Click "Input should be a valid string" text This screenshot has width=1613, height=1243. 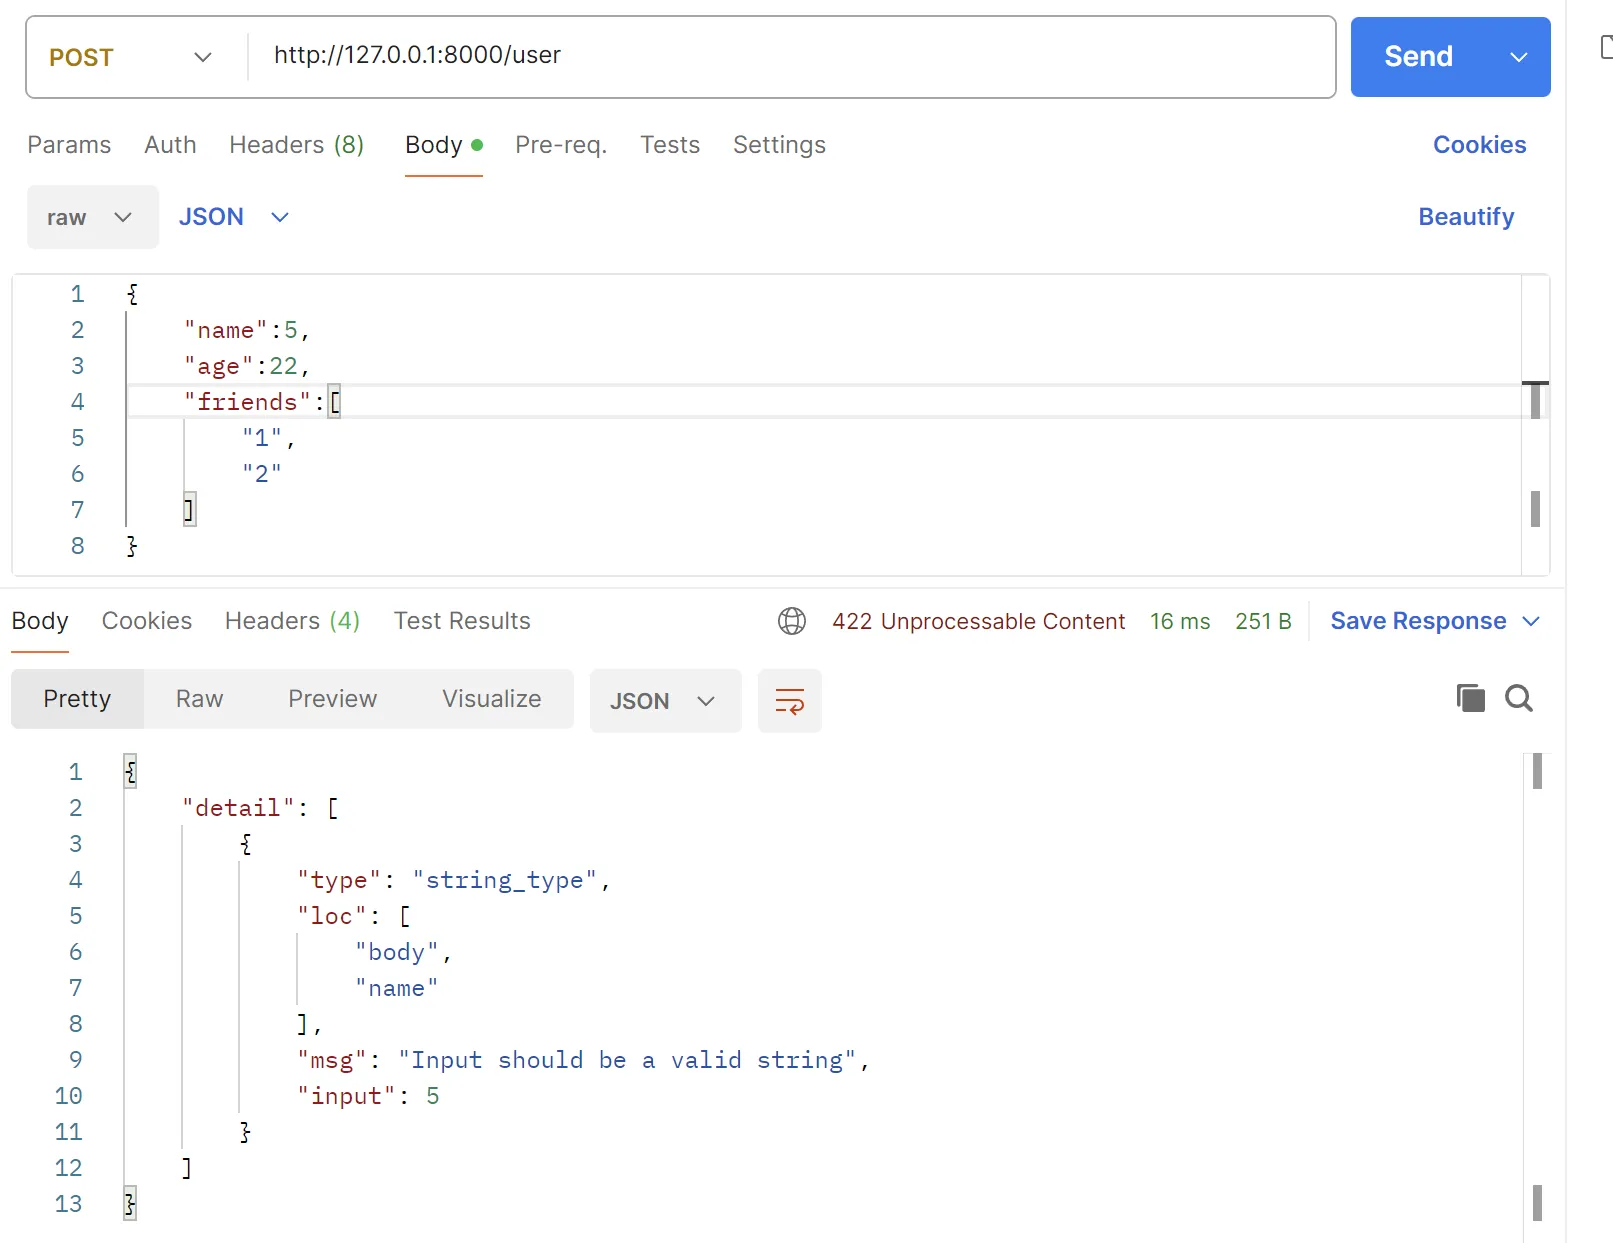click(x=627, y=1060)
